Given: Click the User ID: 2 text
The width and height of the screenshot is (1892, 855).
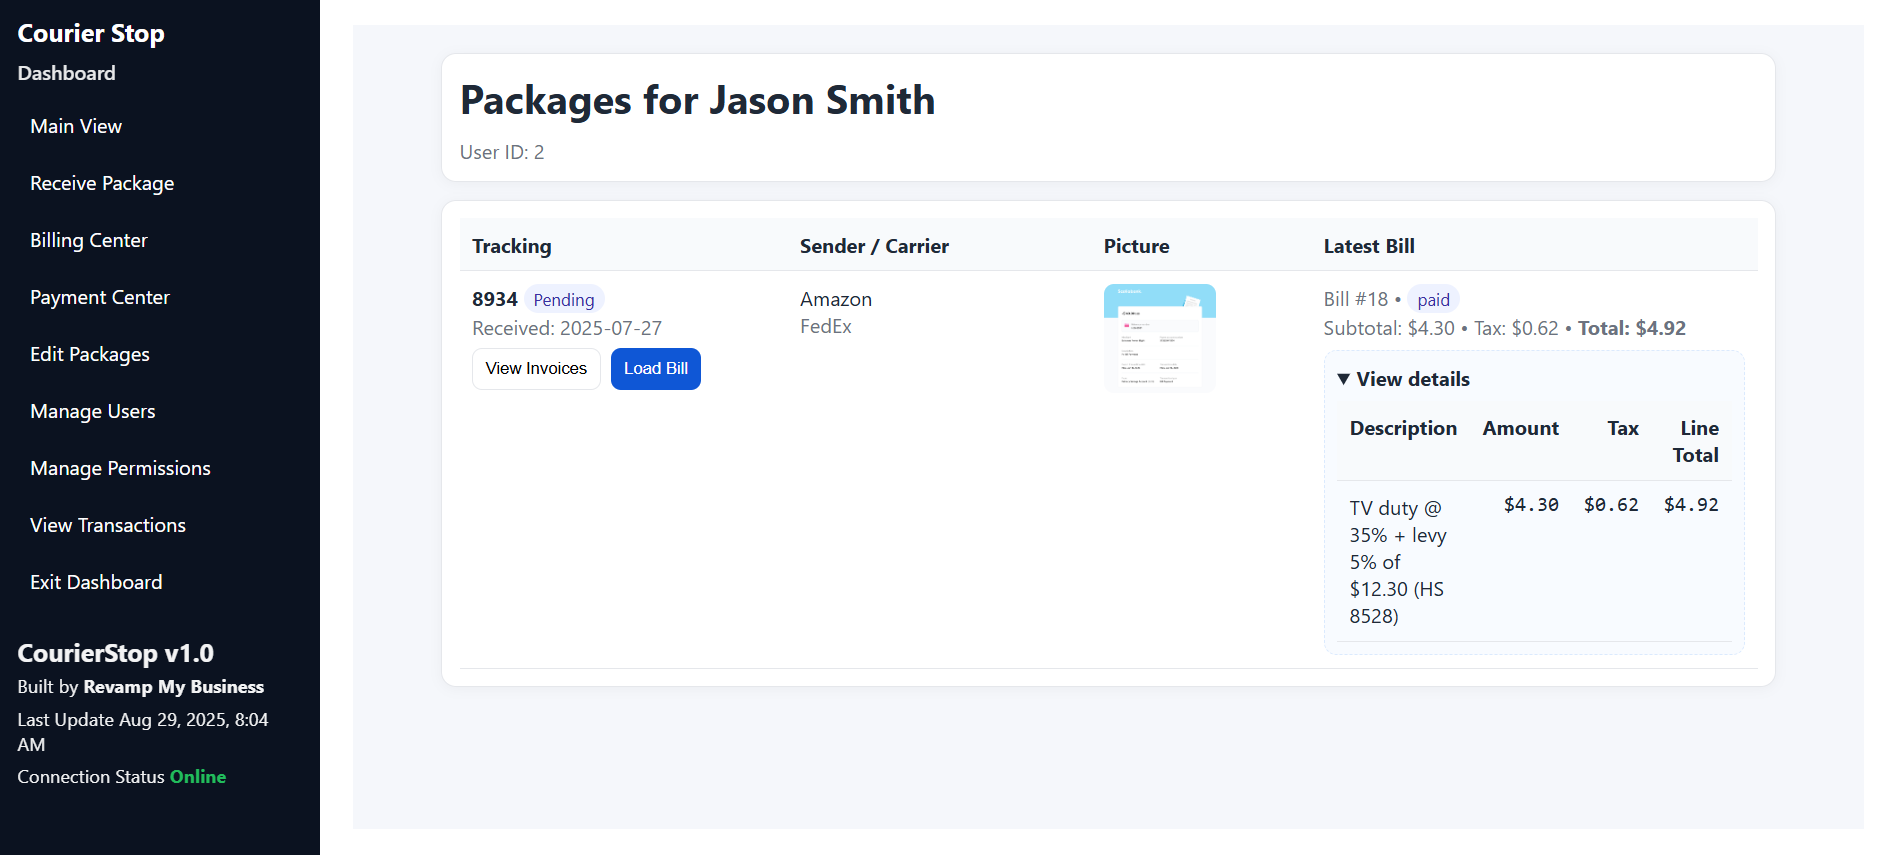Looking at the screenshot, I should point(502,152).
